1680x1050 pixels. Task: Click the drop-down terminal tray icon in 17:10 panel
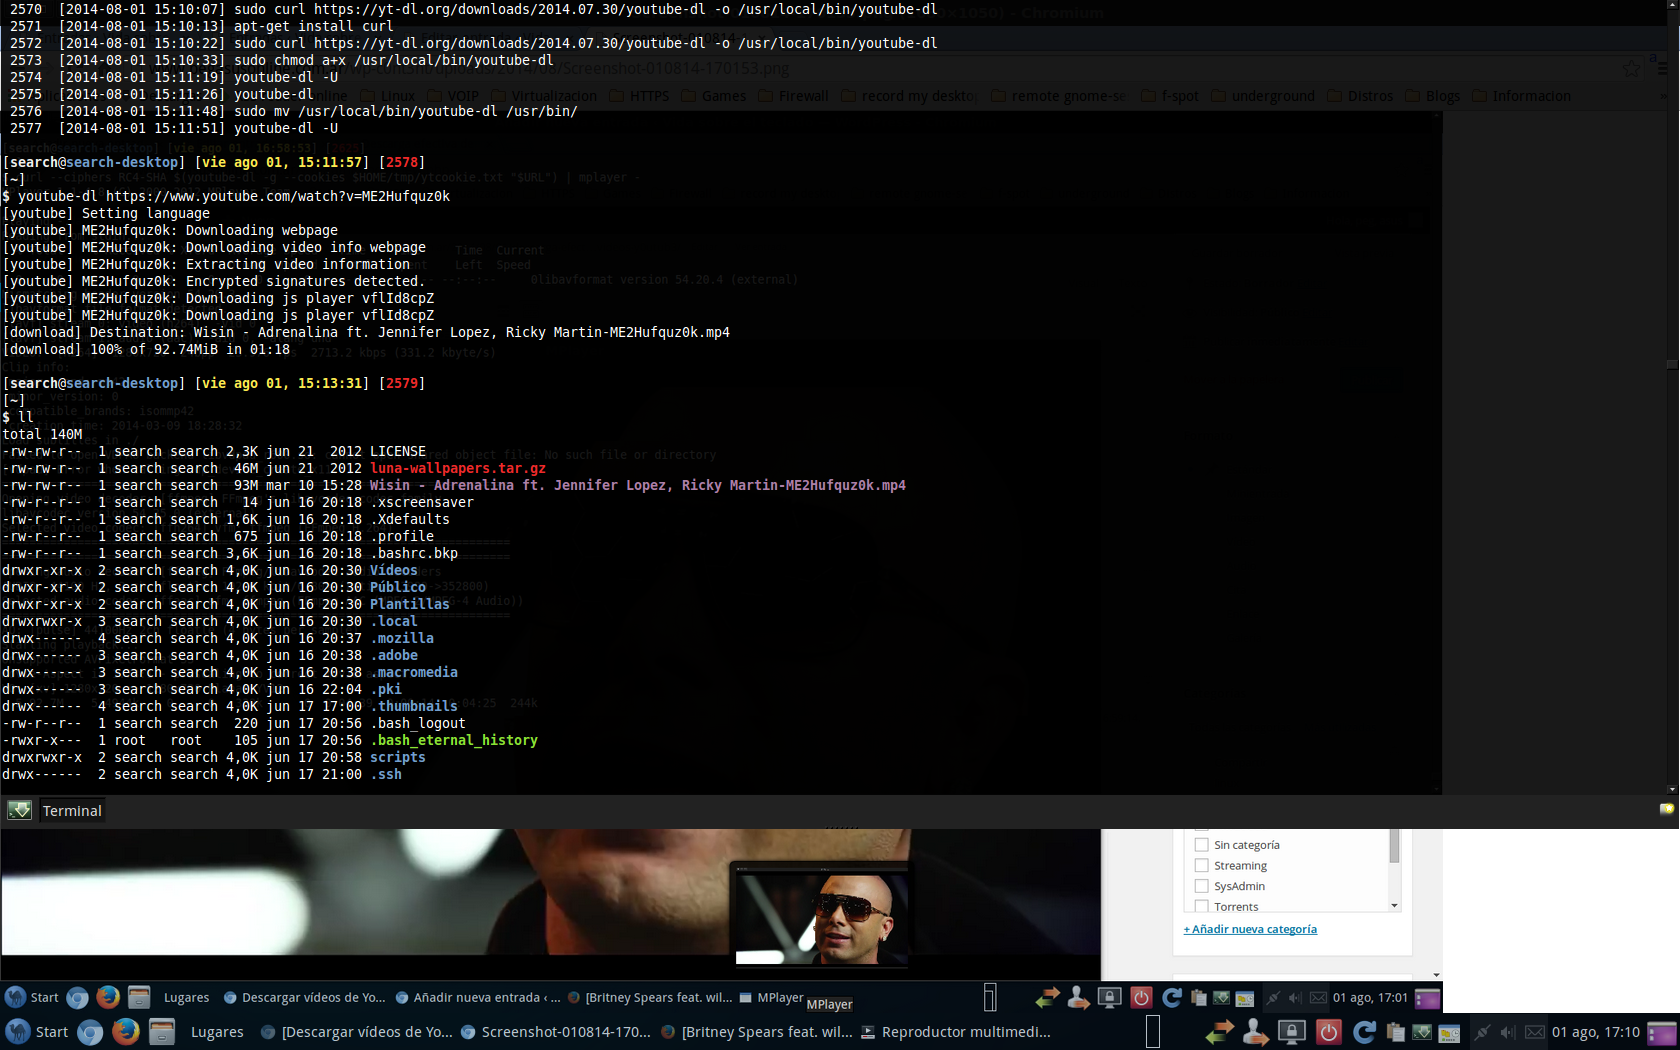[1422, 1033]
